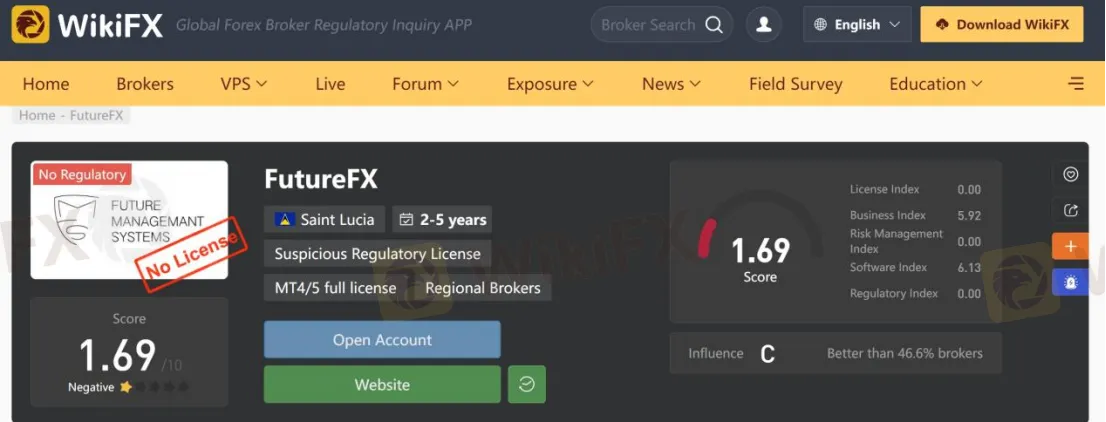Click the orange plus icon
The image size is (1106, 422).
[x=1070, y=246]
